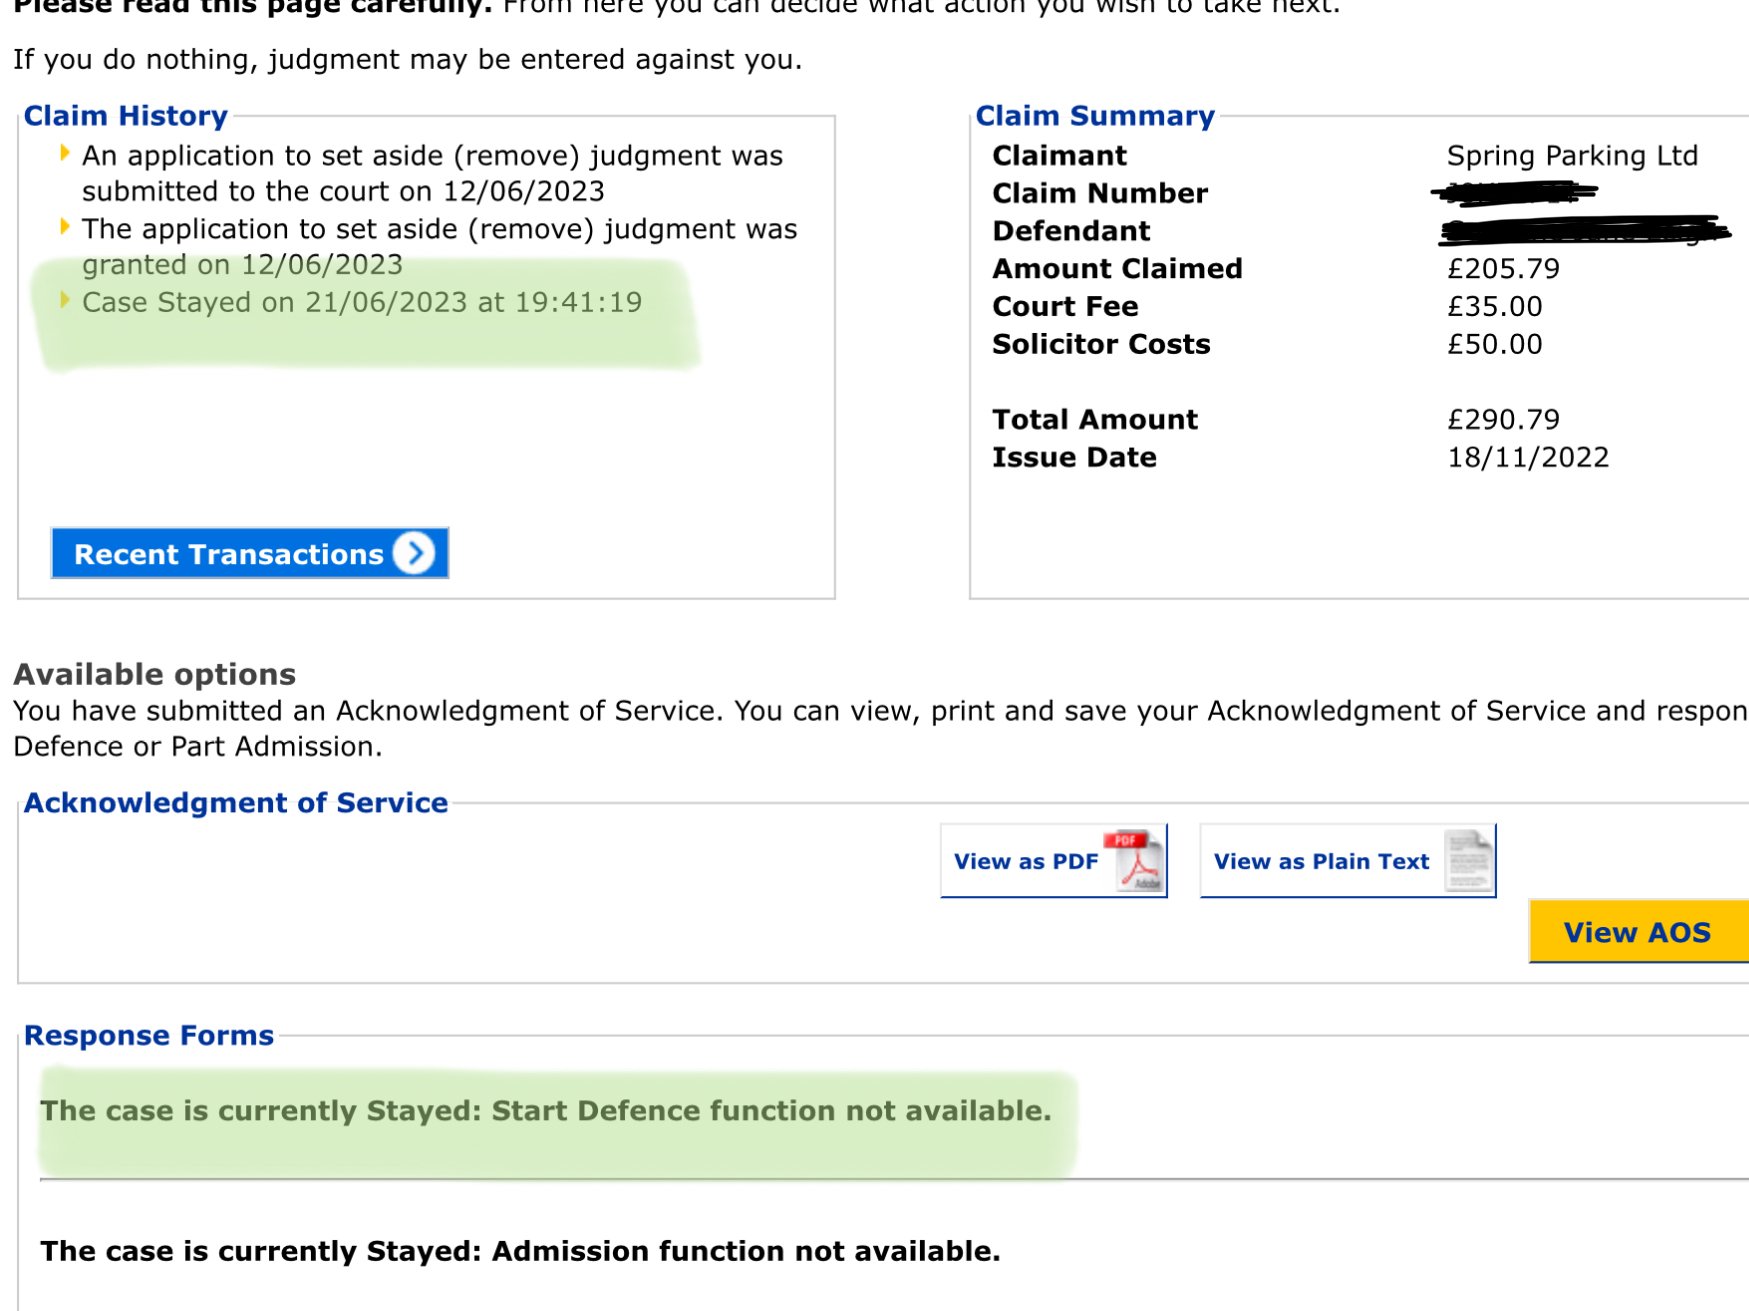Click the Admission function not available message
The image size is (1749, 1311).
(520, 1251)
